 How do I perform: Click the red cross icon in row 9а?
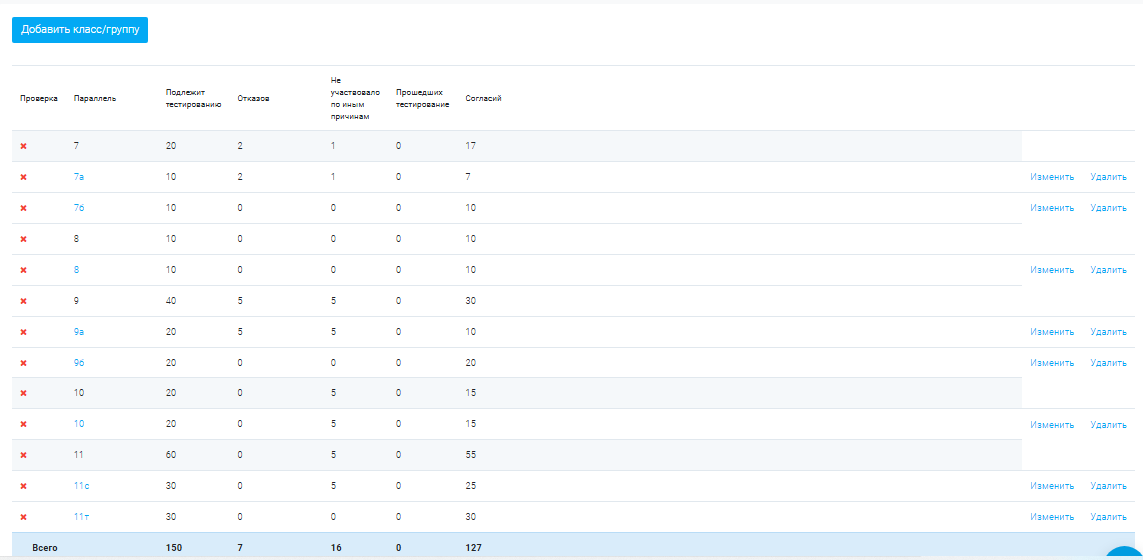[x=24, y=332]
